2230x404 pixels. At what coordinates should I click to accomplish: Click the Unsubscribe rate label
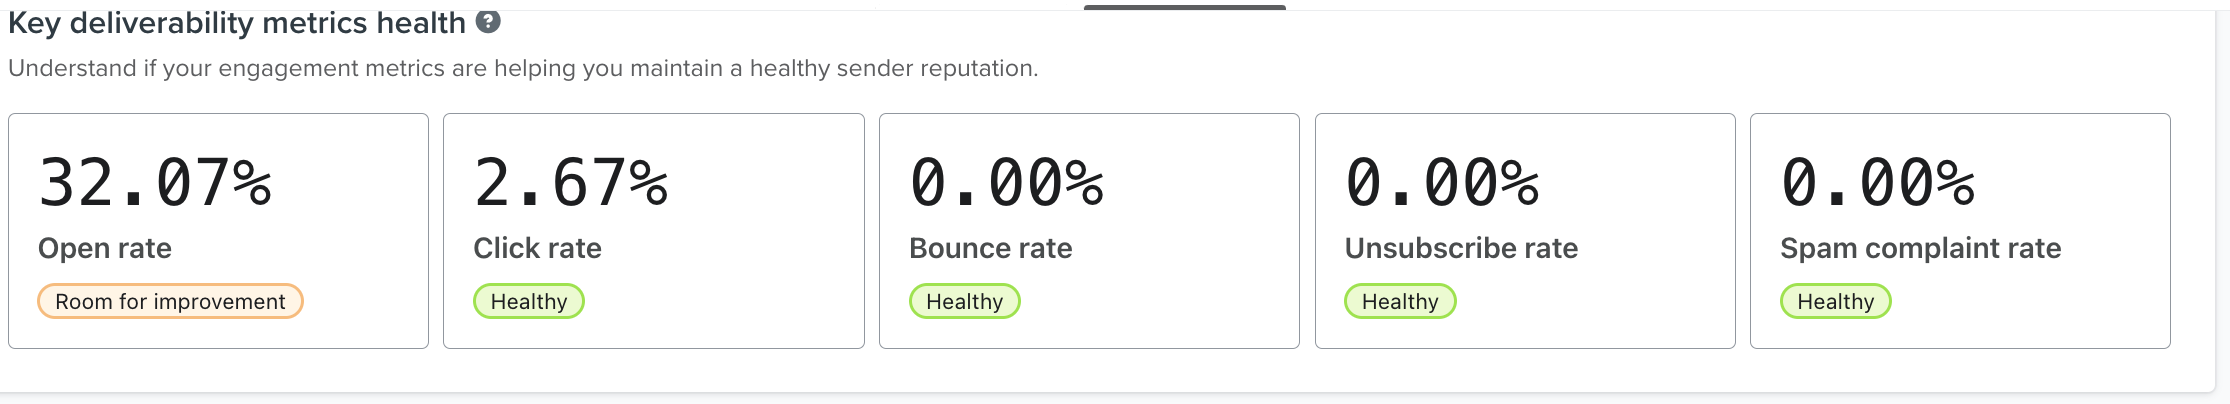point(1461,248)
